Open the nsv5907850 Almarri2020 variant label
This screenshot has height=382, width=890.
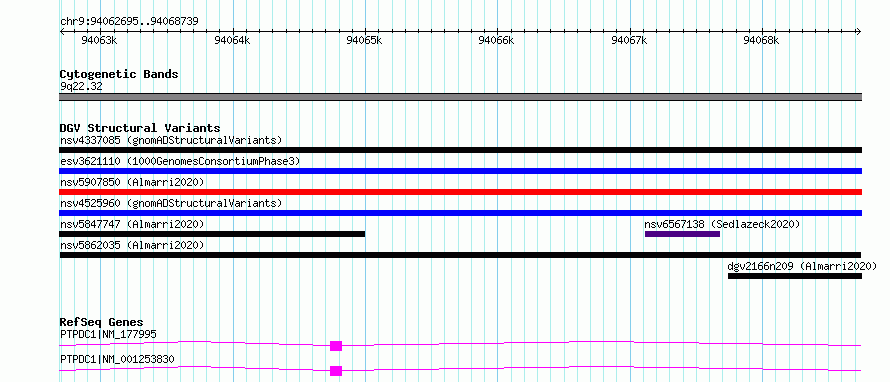click(x=132, y=182)
